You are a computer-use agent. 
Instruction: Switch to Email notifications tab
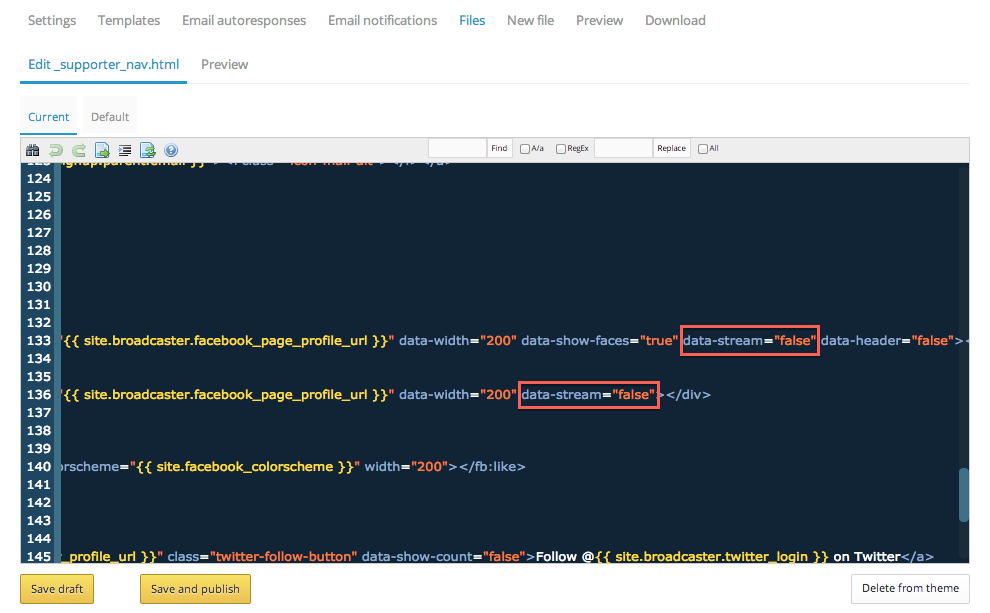pos(383,21)
